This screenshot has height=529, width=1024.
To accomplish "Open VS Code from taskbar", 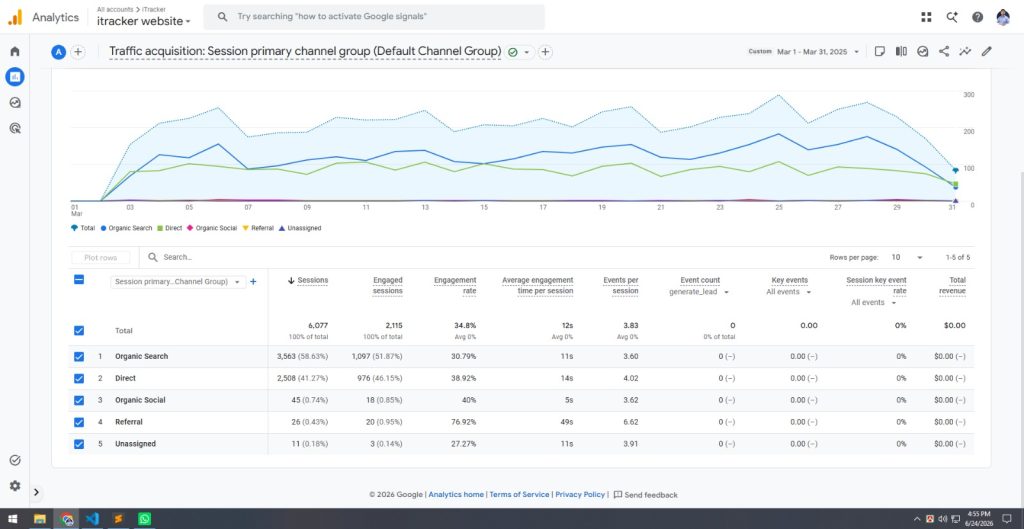I will tap(92, 519).
